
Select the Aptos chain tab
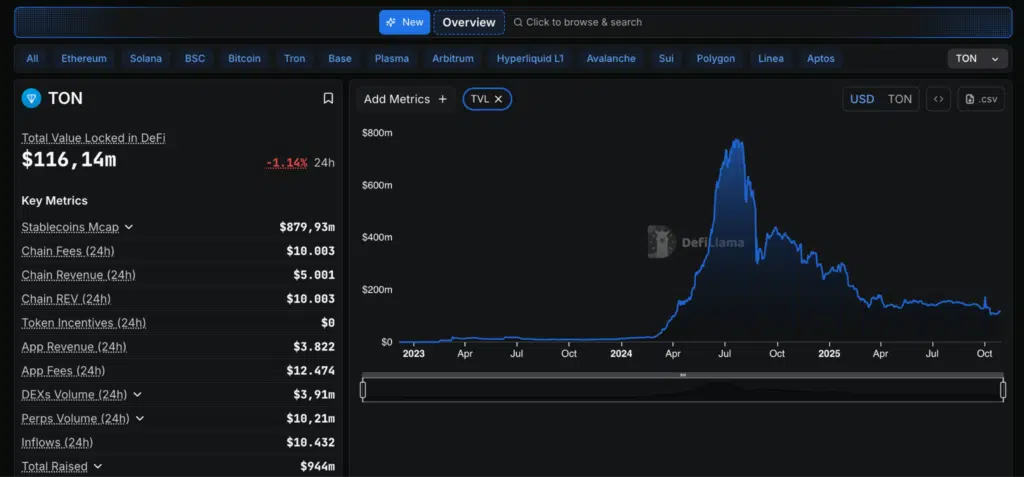click(x=820, y=59)
